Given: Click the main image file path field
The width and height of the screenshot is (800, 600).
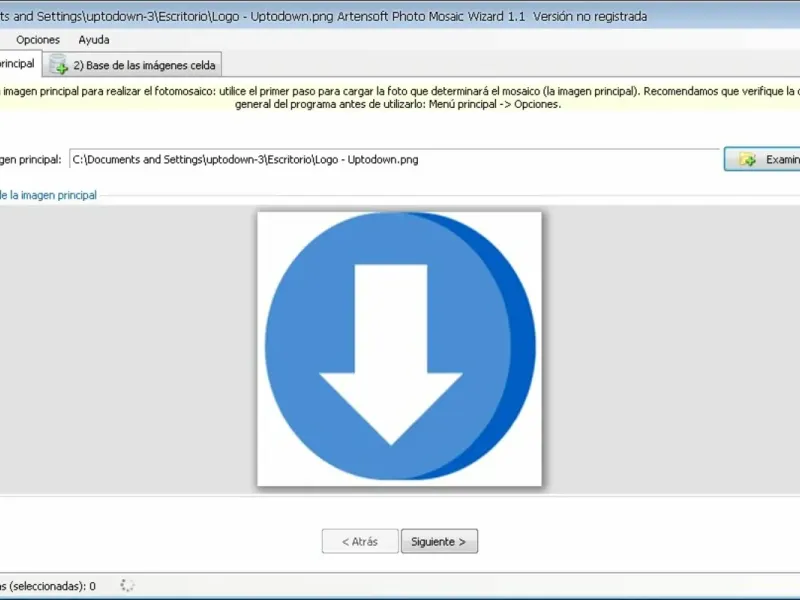Looking at the screenshot, I should (x=394, y=160).
